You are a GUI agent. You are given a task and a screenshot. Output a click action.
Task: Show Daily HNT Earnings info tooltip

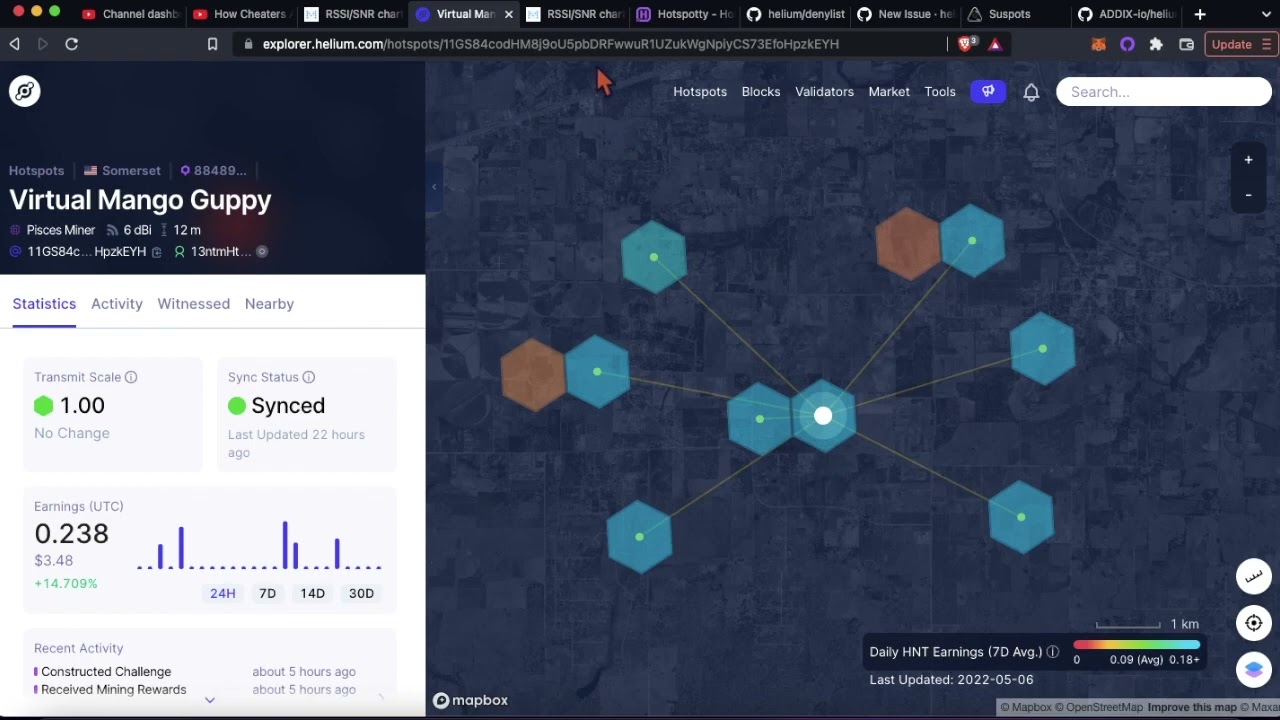tap(1052, 652)
